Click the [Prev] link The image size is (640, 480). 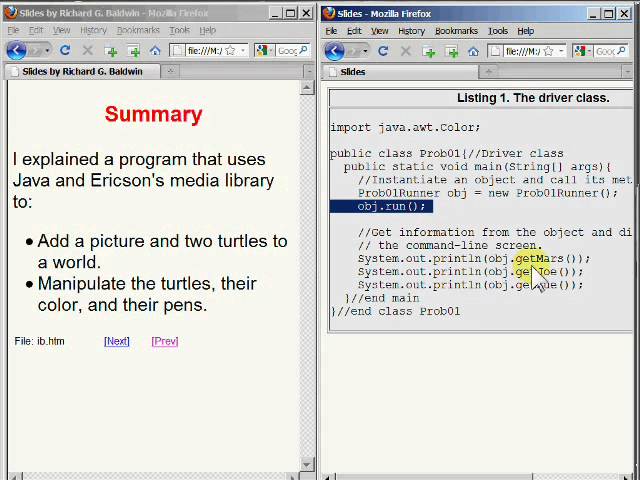pyautogui.click(x=165, y=341)
